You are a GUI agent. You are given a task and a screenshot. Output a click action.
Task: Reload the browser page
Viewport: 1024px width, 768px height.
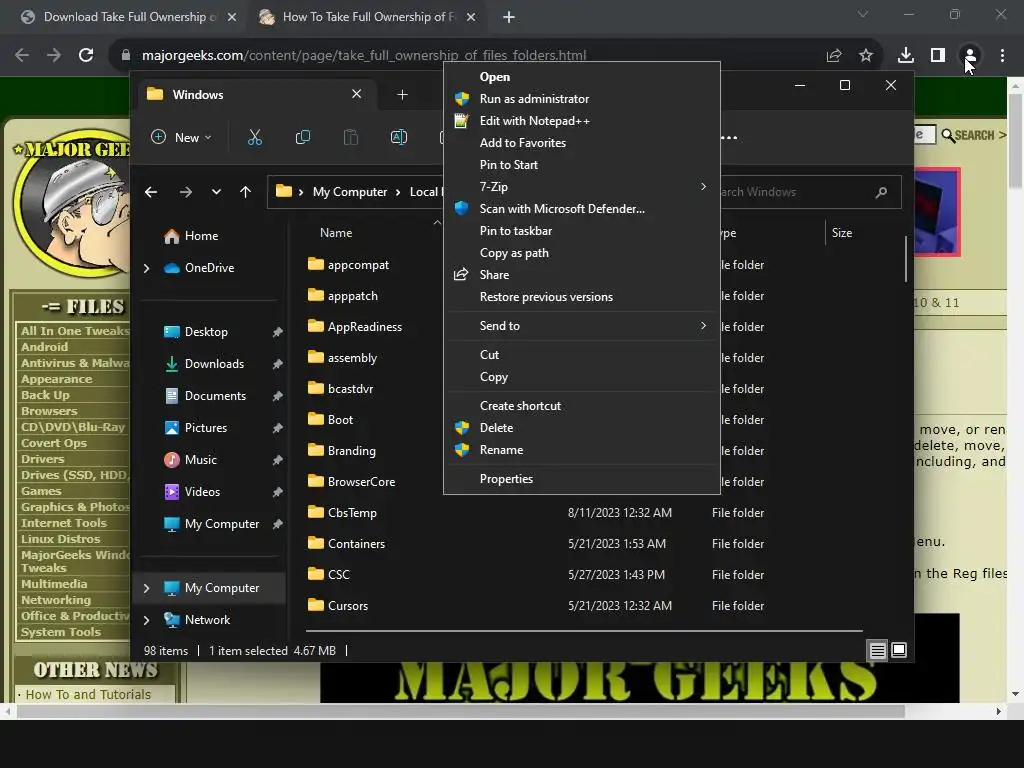click(x=86, y=55)
